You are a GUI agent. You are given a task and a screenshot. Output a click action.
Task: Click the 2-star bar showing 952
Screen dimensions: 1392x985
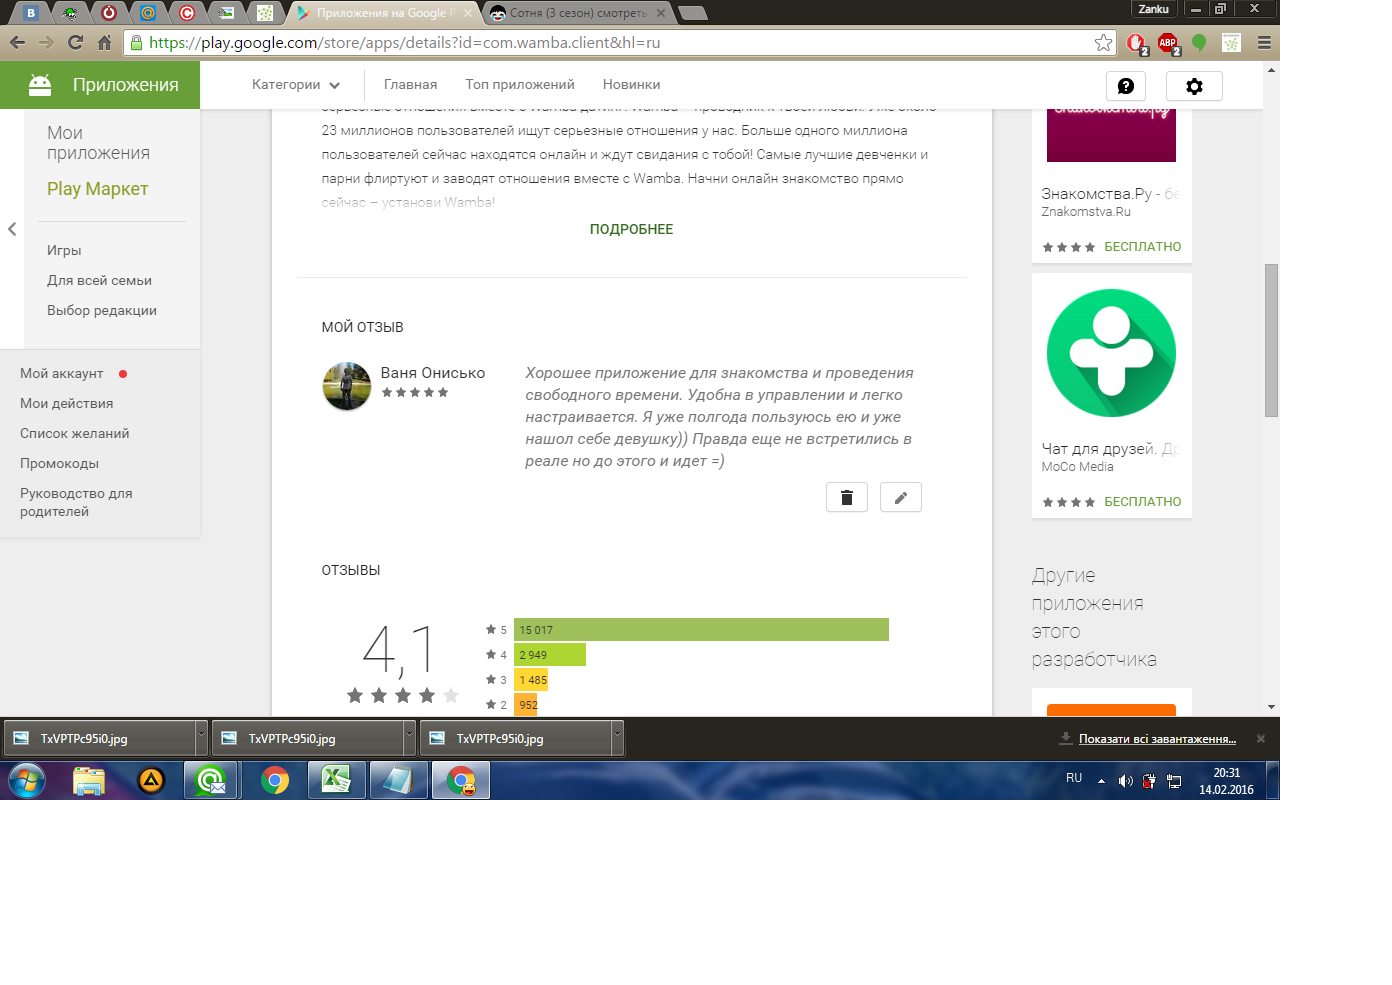coord(526,705)
